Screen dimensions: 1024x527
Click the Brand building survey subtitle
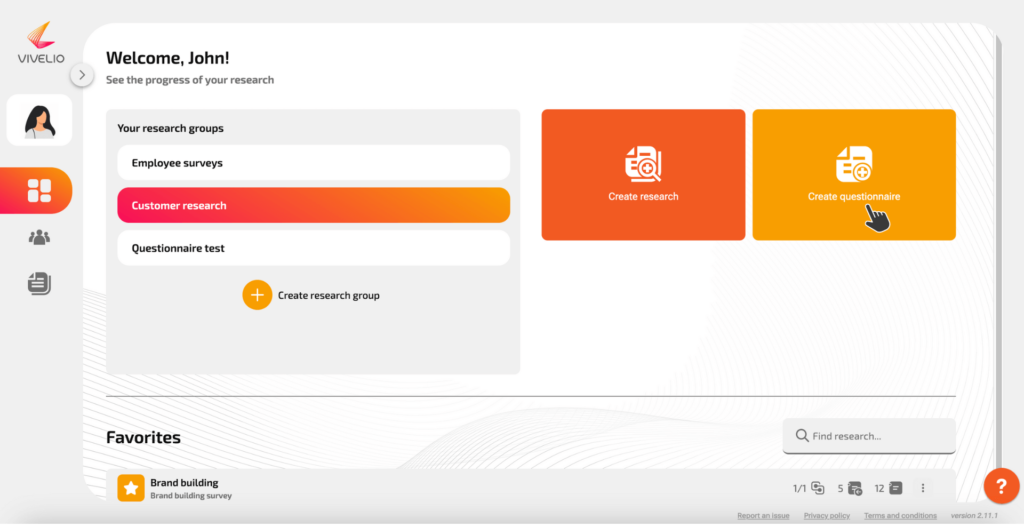point(191,496)
